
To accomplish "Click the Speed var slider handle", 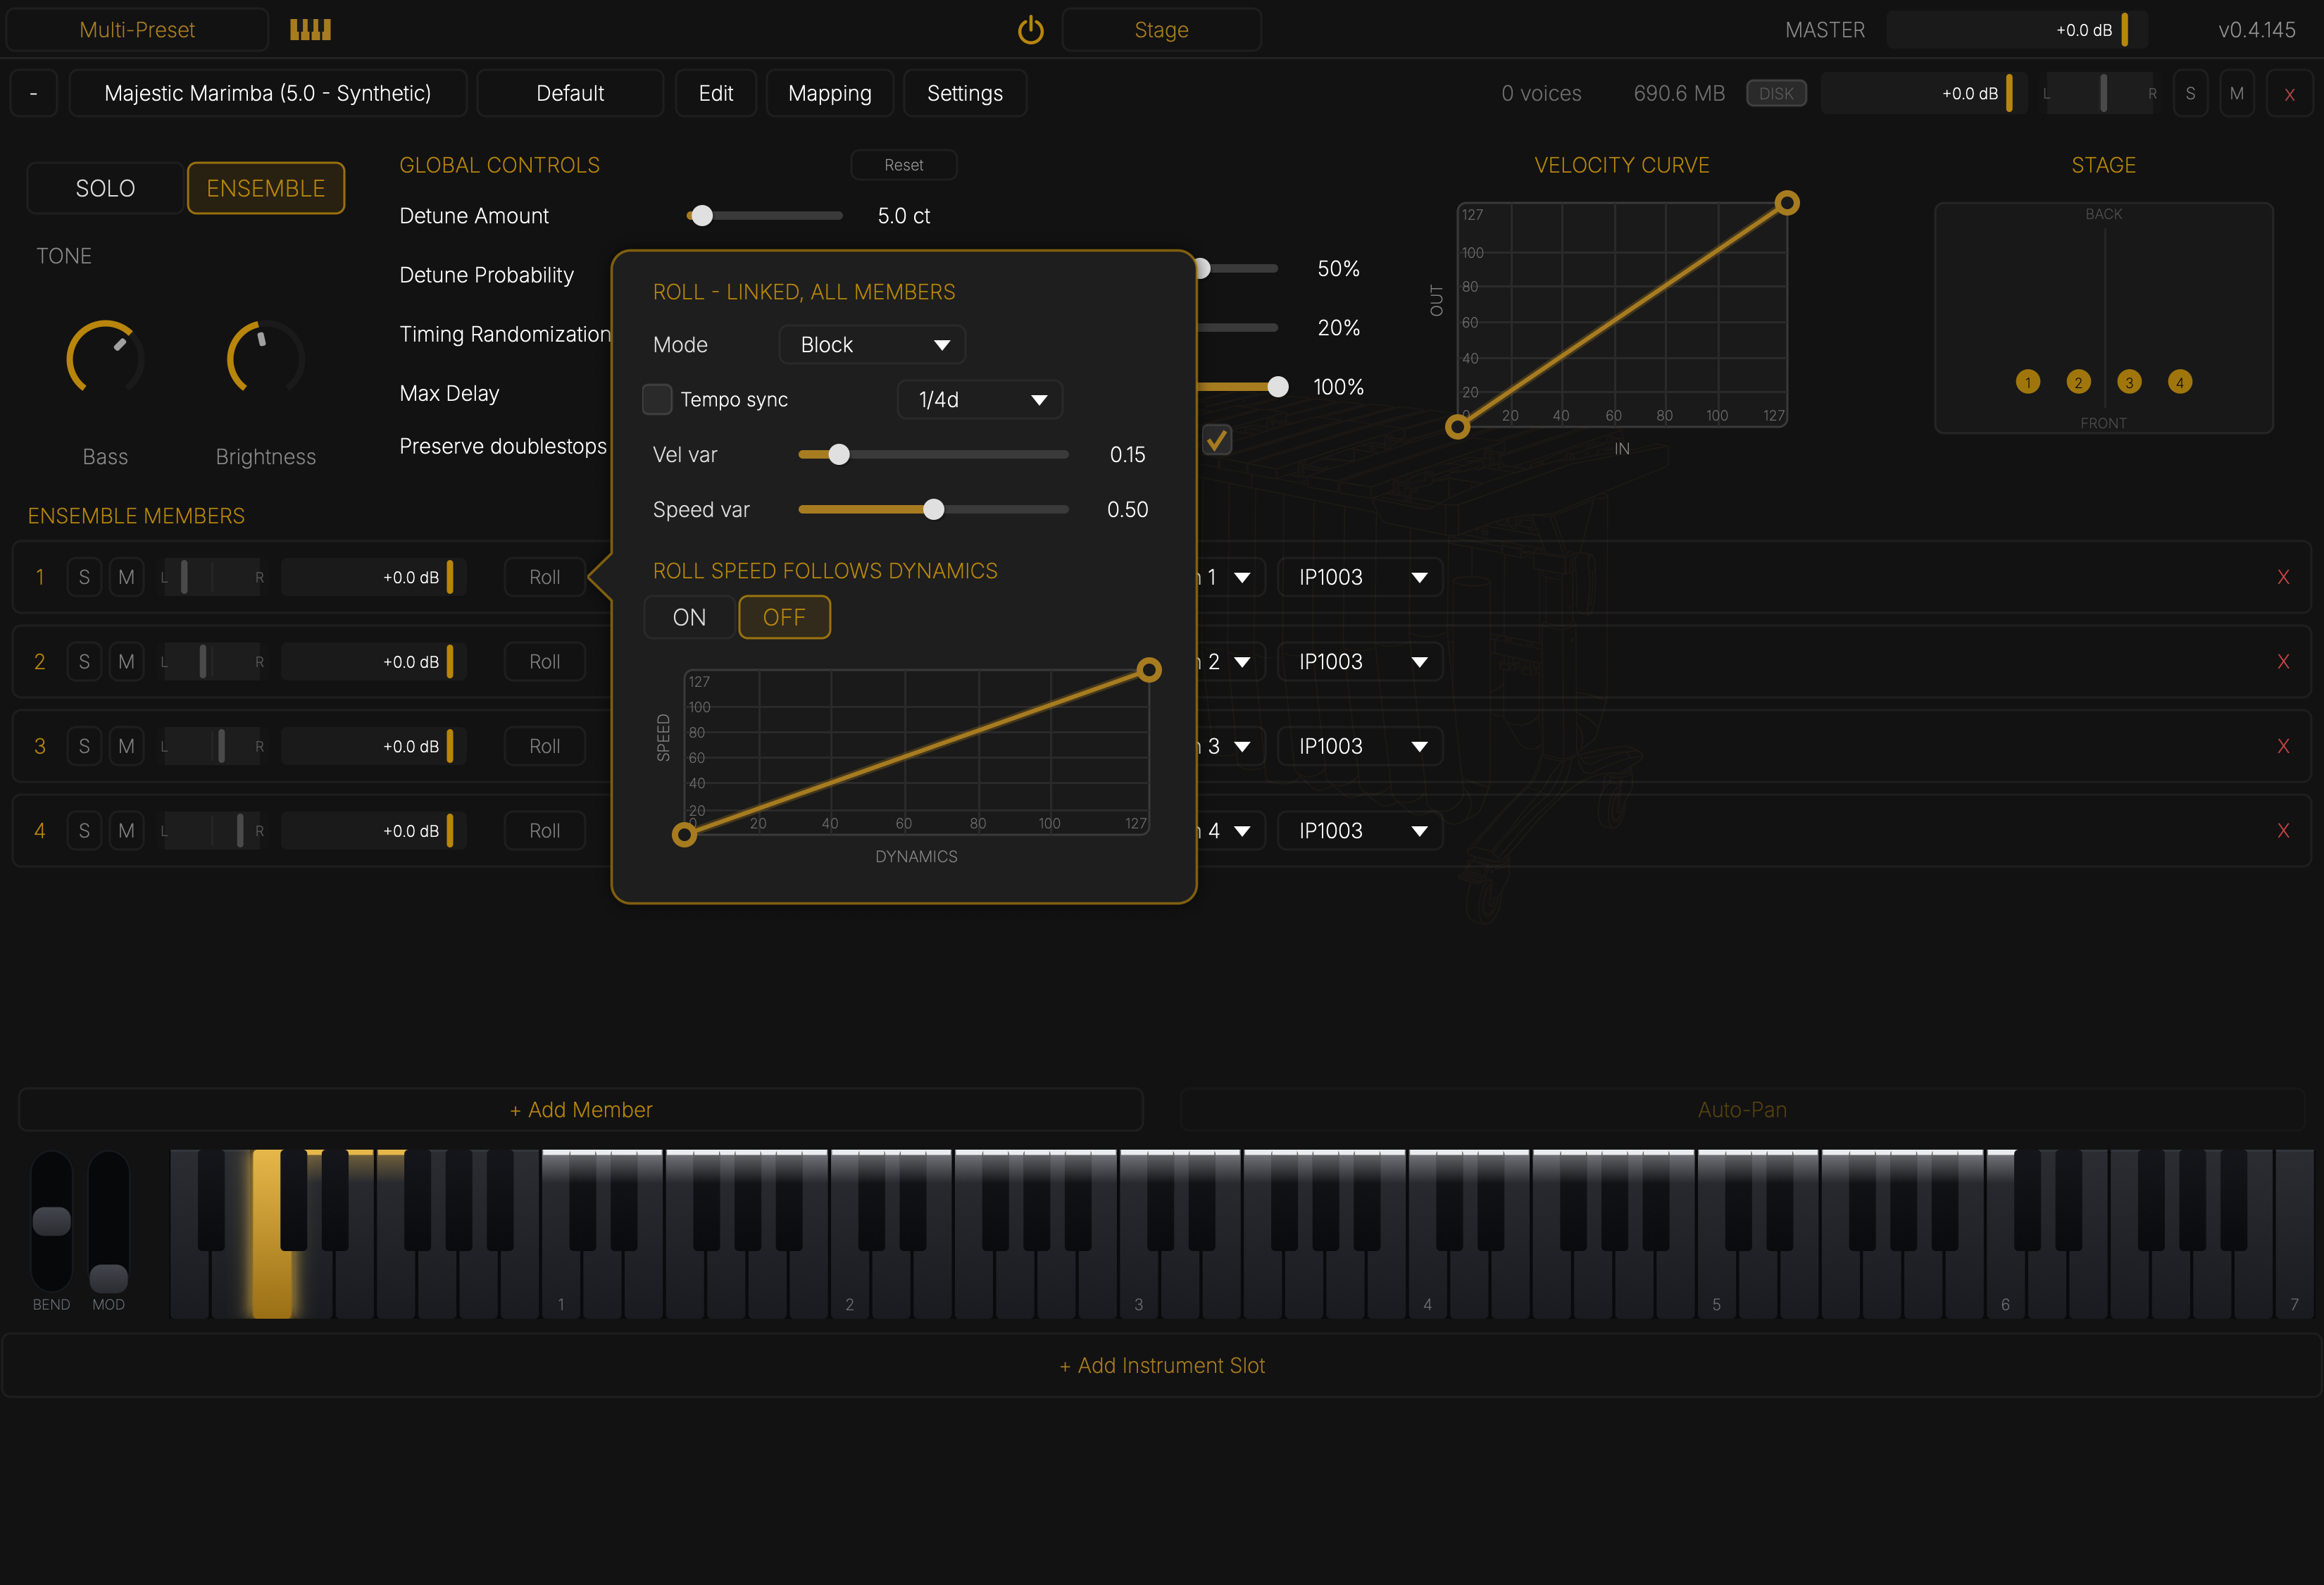I will click(x=934, y=510).
